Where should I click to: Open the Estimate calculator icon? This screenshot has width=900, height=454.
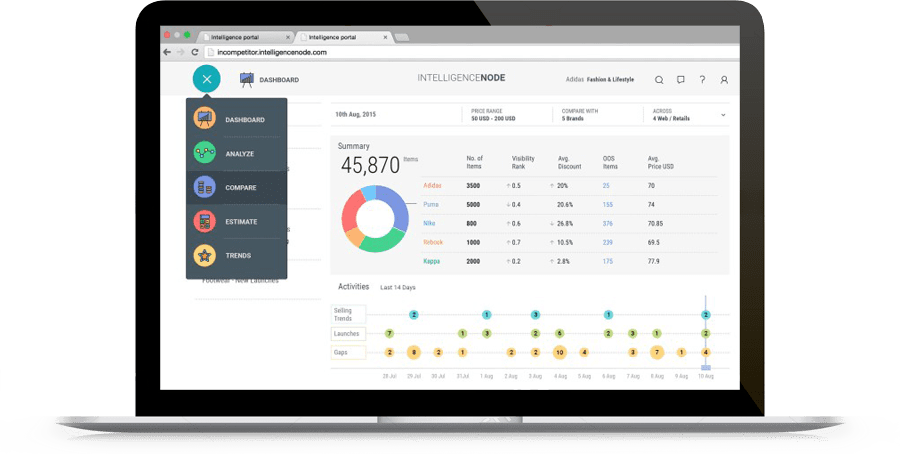(205, 222)
